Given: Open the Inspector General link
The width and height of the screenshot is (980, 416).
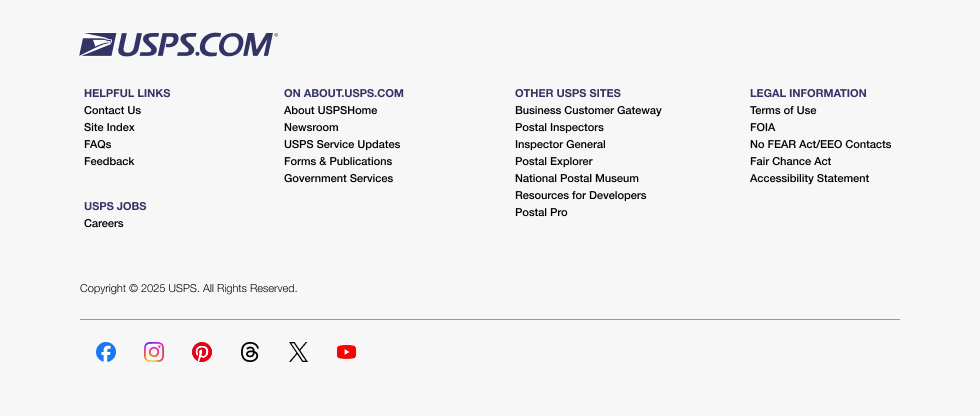Looking at the screenshot, I should 560,144.
